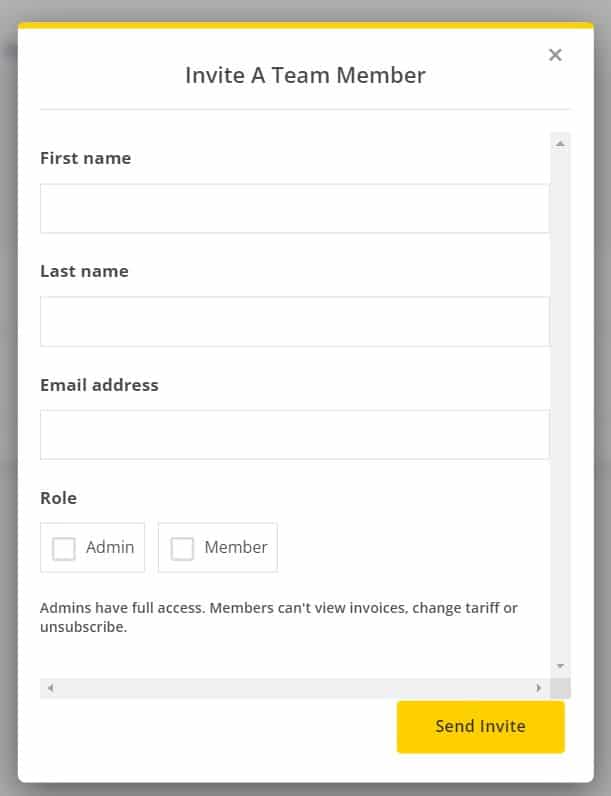Image resolution: width=611 pixels, height=796 pixels.
Task: Send the invite with the yellow button
Action: (x=481, y=726)
